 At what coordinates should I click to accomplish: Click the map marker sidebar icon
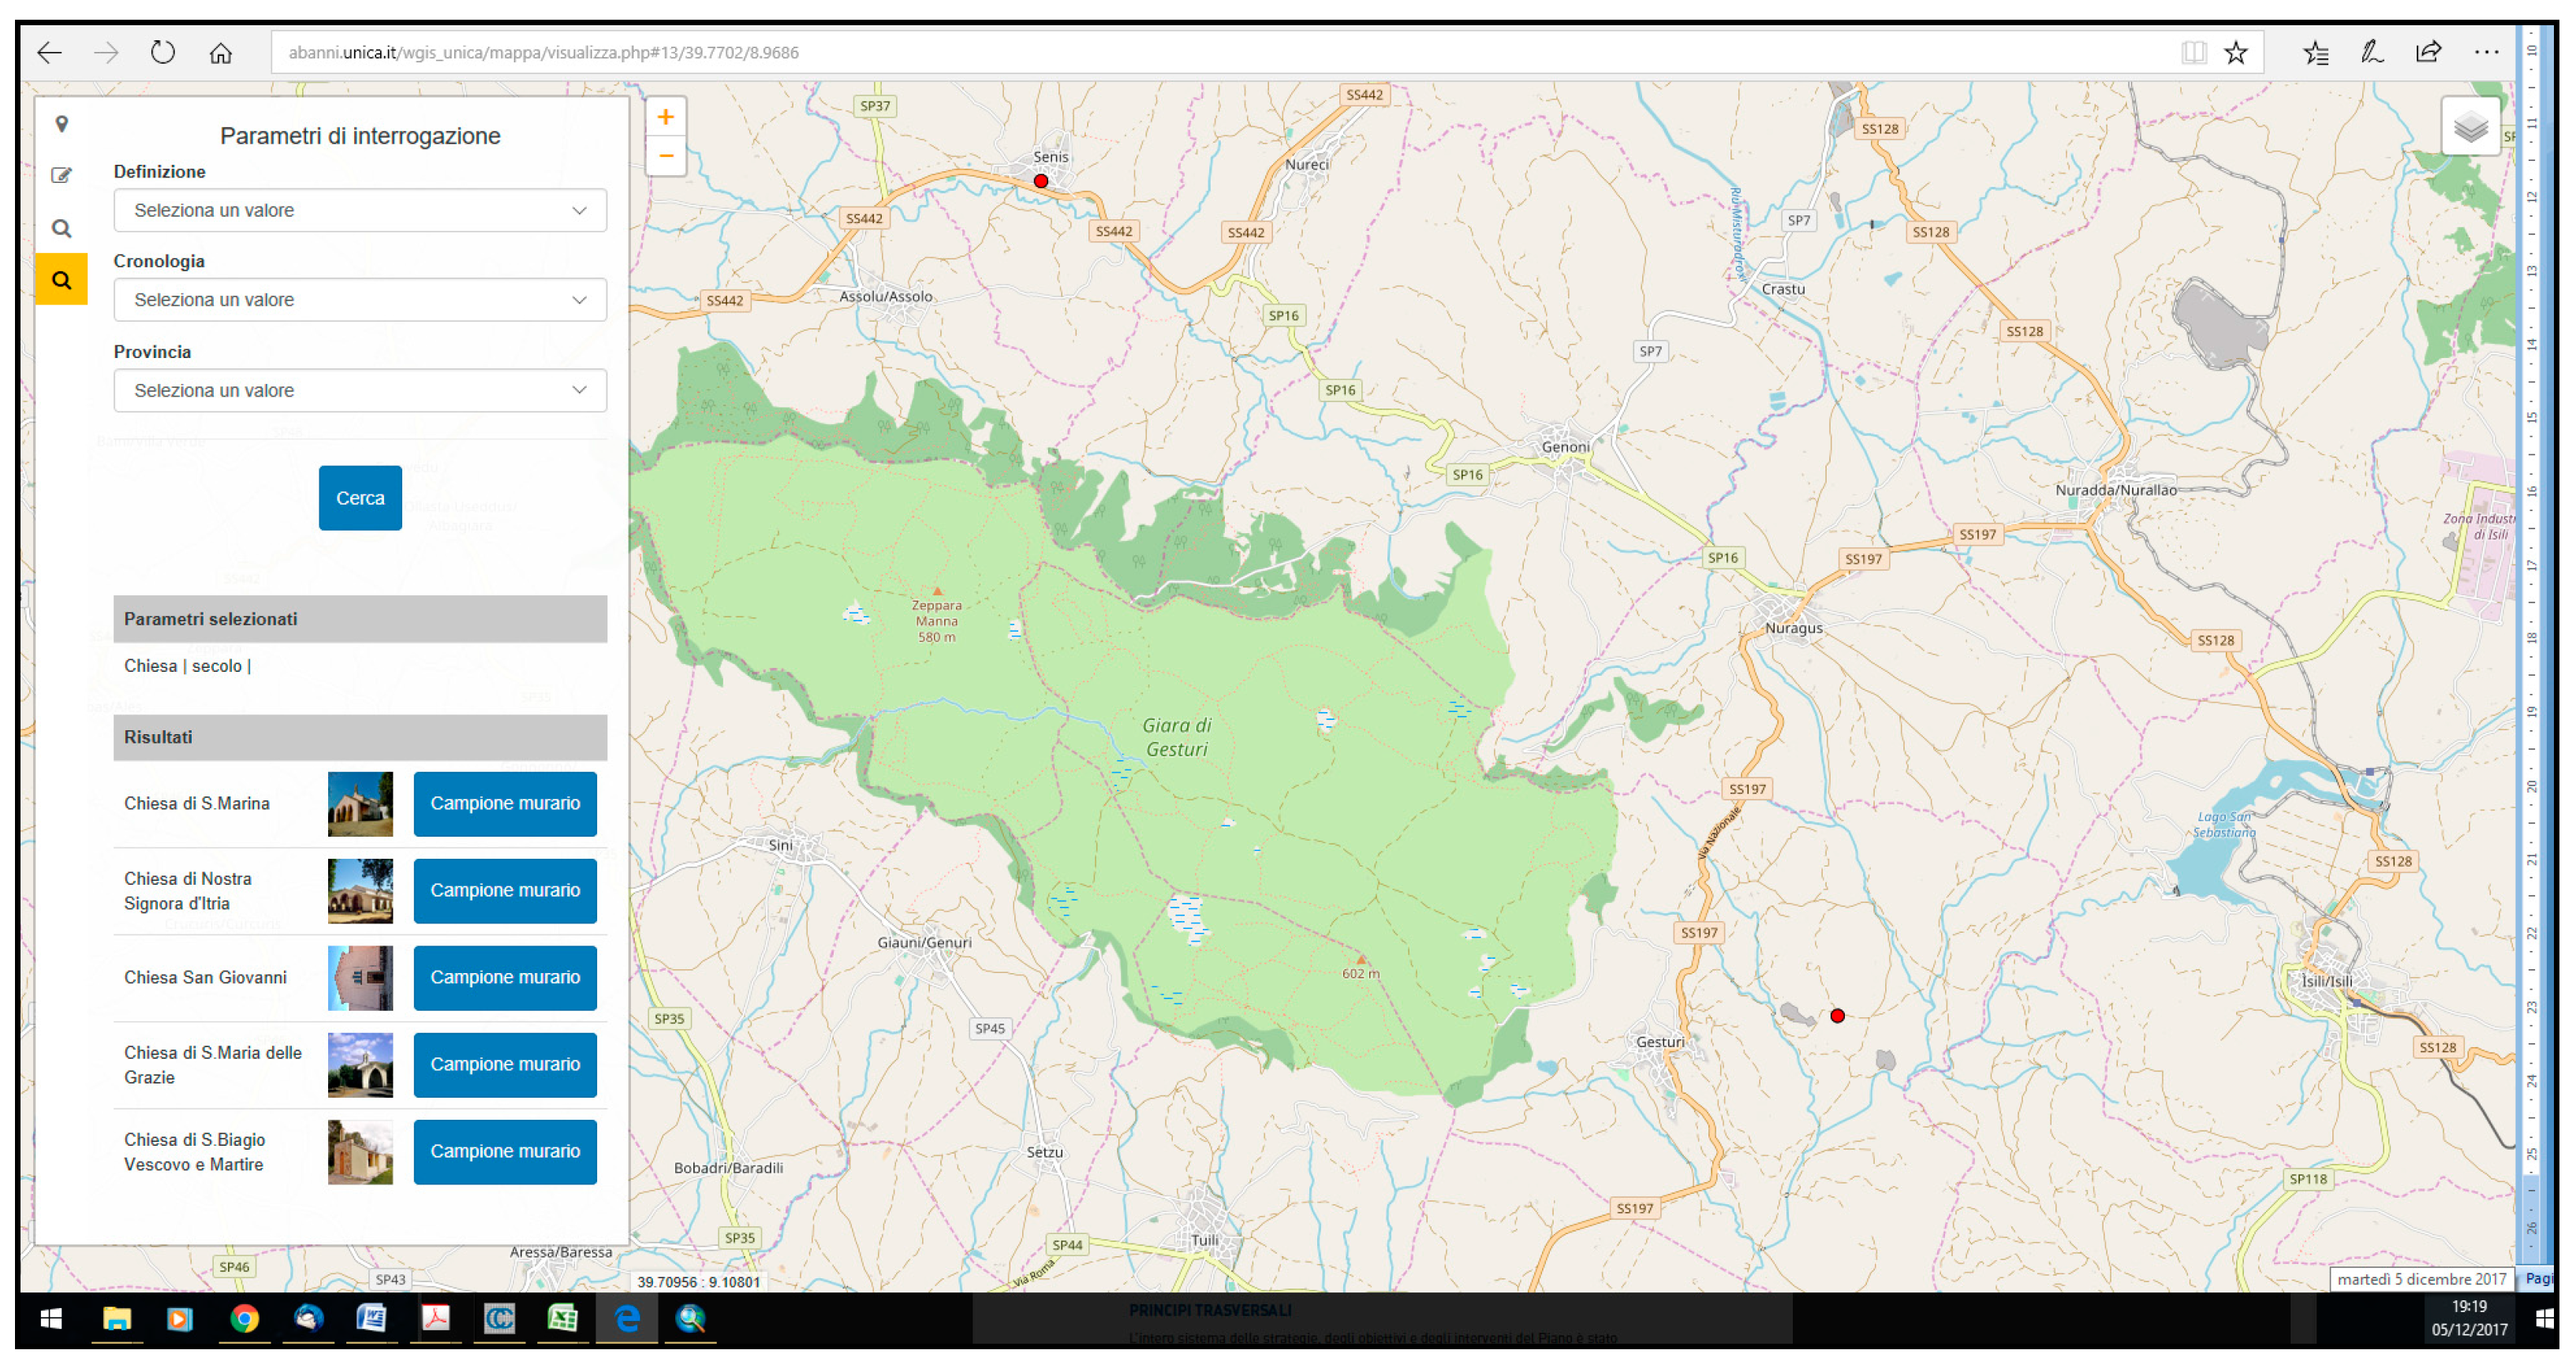(62, 124)
